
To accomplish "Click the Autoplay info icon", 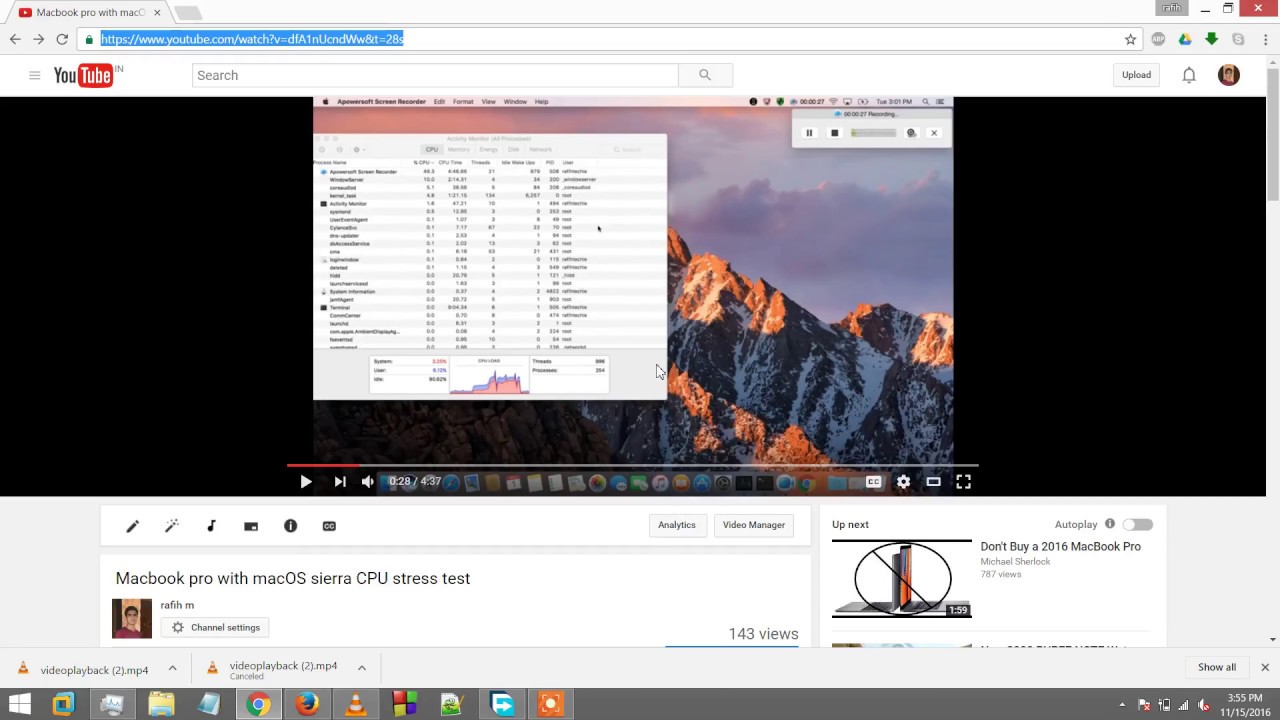I will (1110, 524).
